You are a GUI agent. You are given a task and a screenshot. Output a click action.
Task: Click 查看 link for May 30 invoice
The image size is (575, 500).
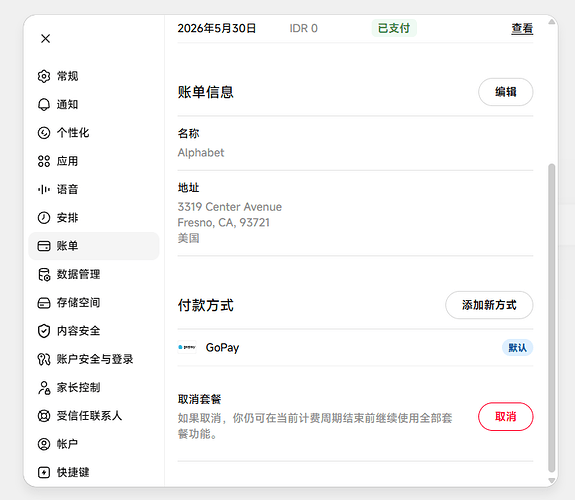point(522,29)
